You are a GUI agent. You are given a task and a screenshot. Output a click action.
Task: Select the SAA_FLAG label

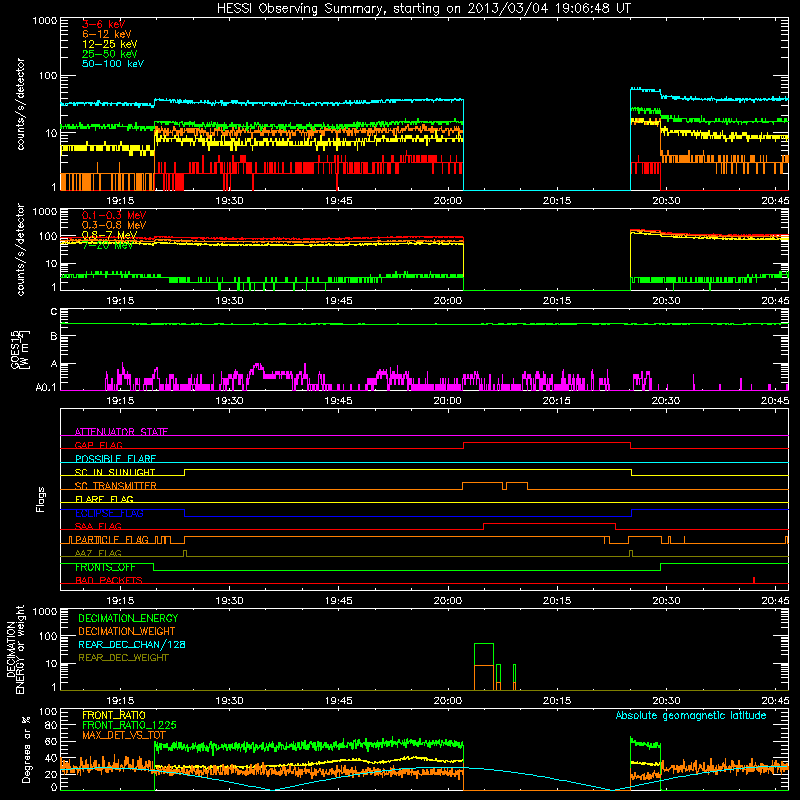pos(98,526)
